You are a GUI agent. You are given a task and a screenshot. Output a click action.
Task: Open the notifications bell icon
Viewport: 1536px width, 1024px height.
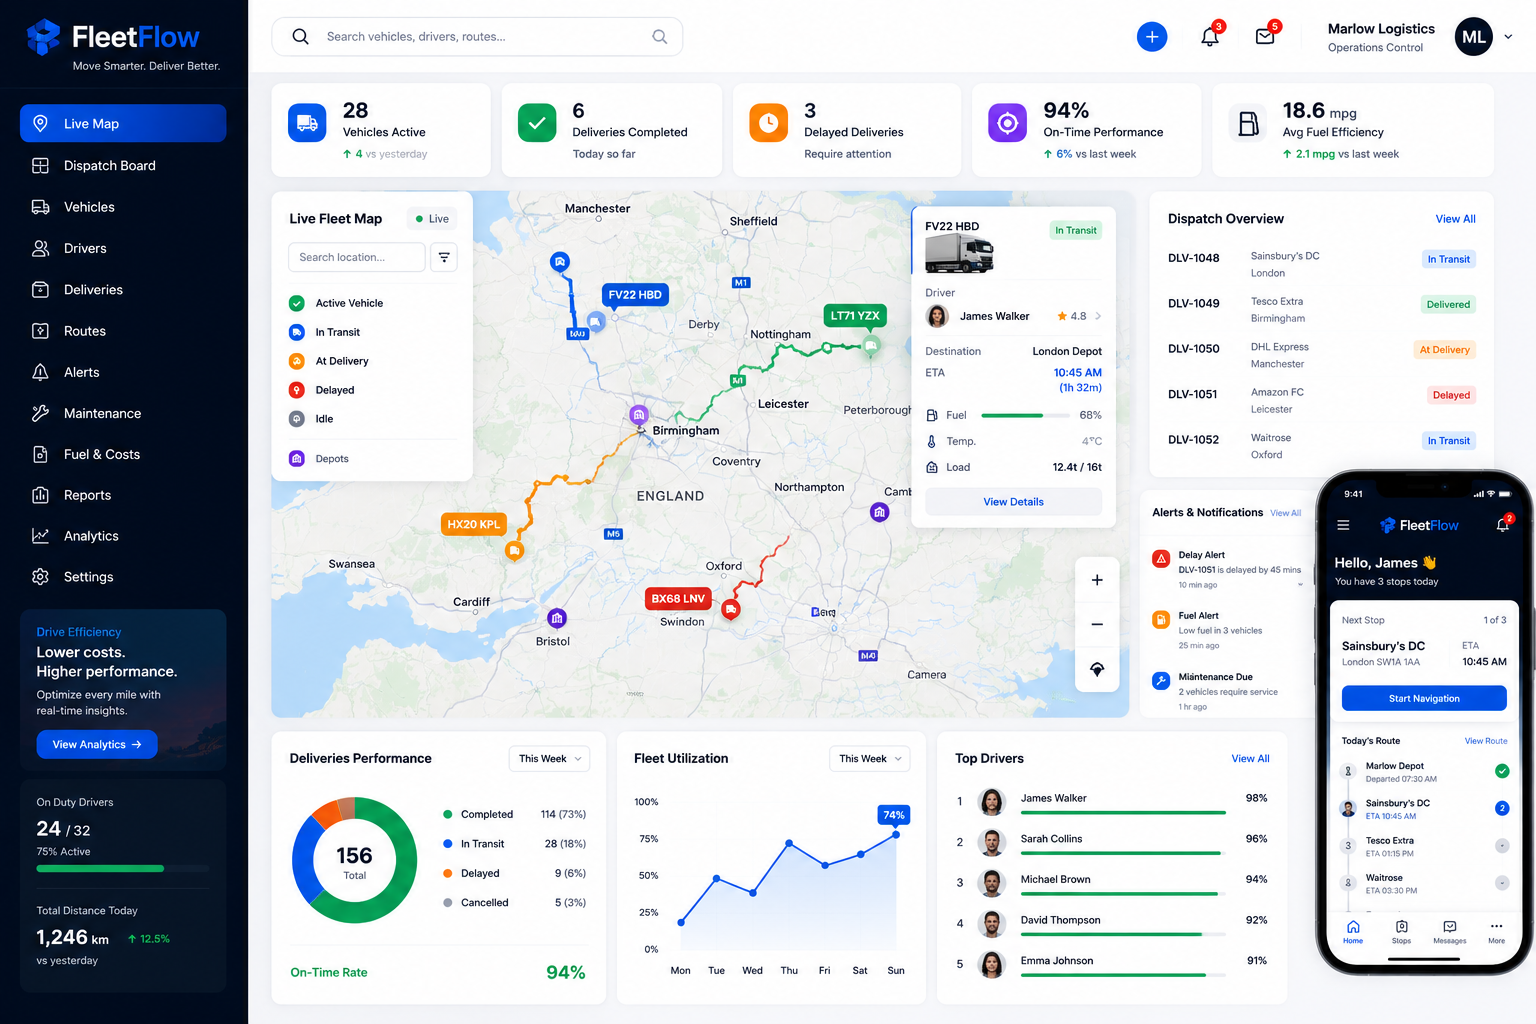pyautogui.click(x=1210, y=37)
